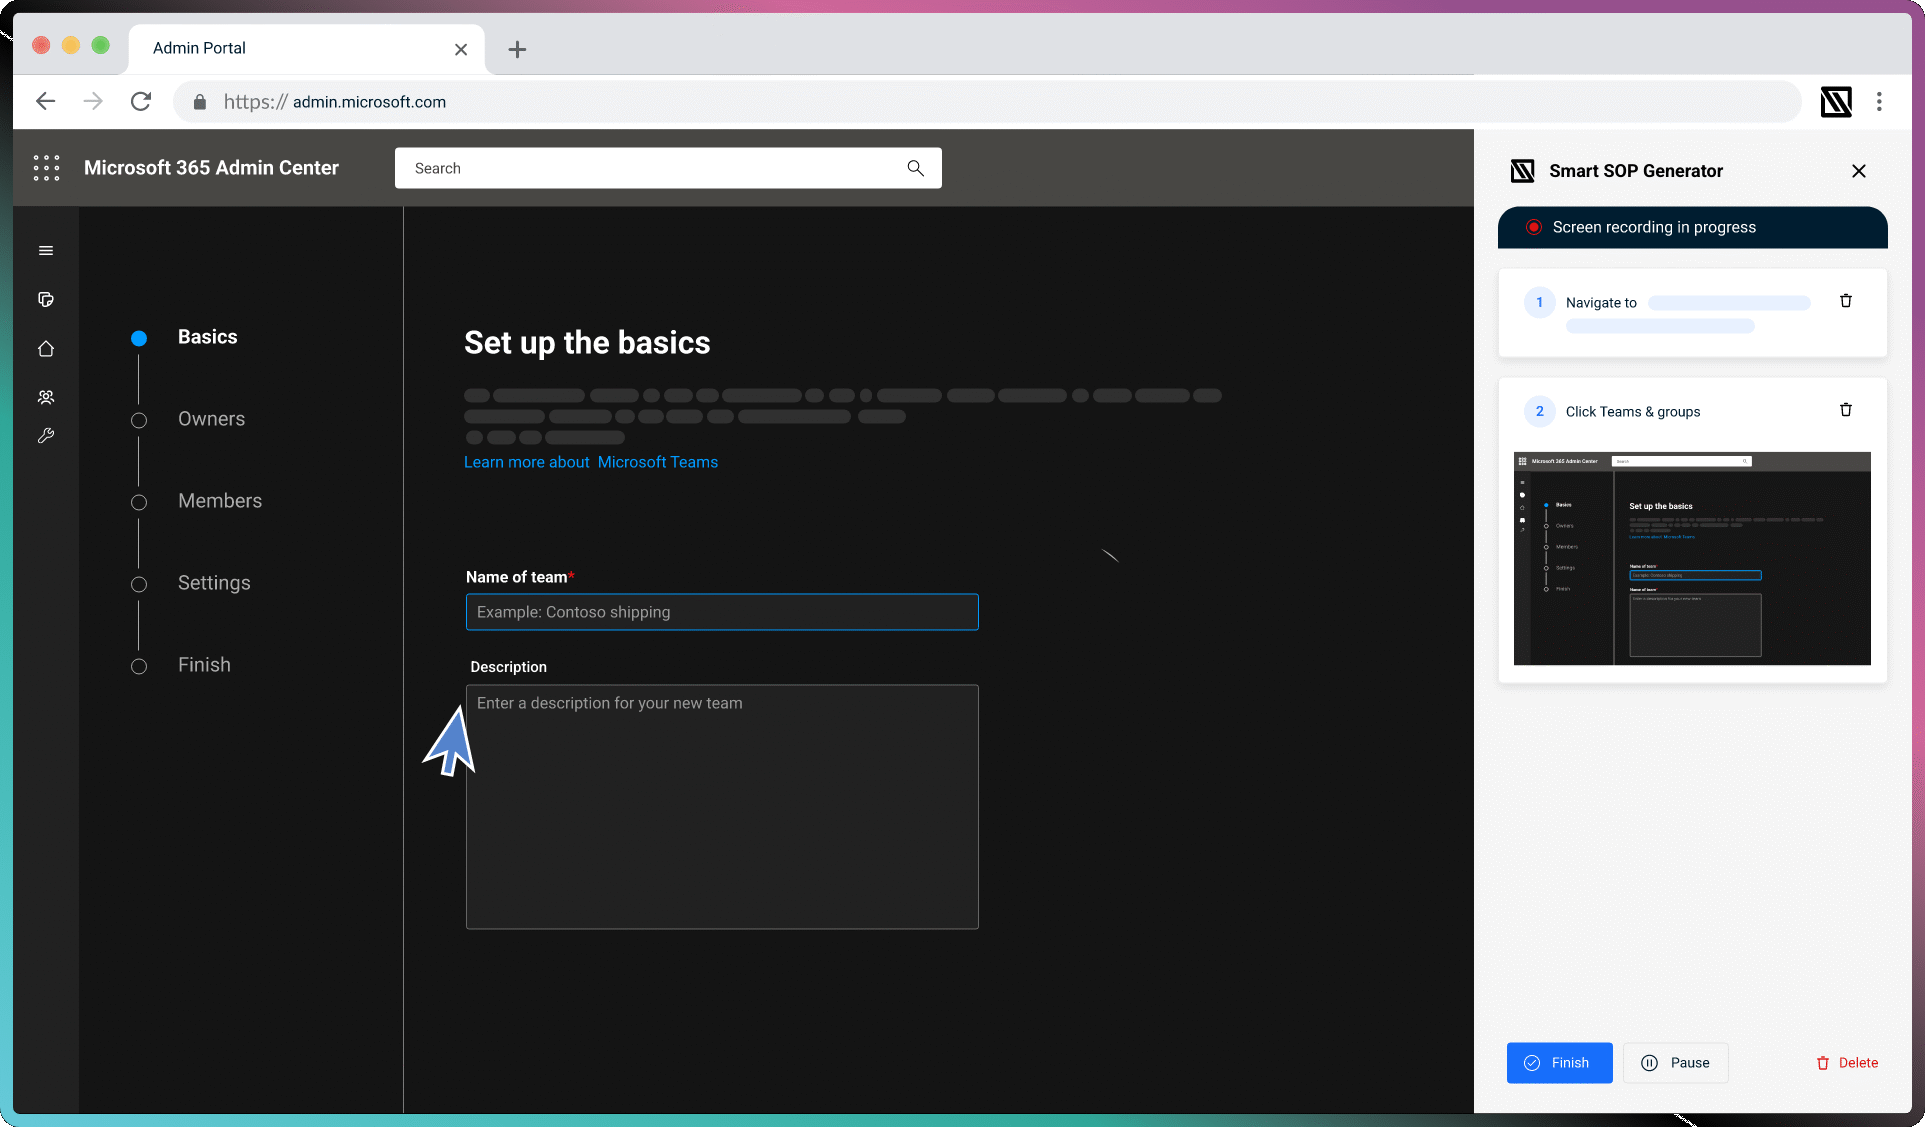The image size is (1925, 1127).
Task: Delete step 1 Navigate to
Action: [x=1846, y=301]
